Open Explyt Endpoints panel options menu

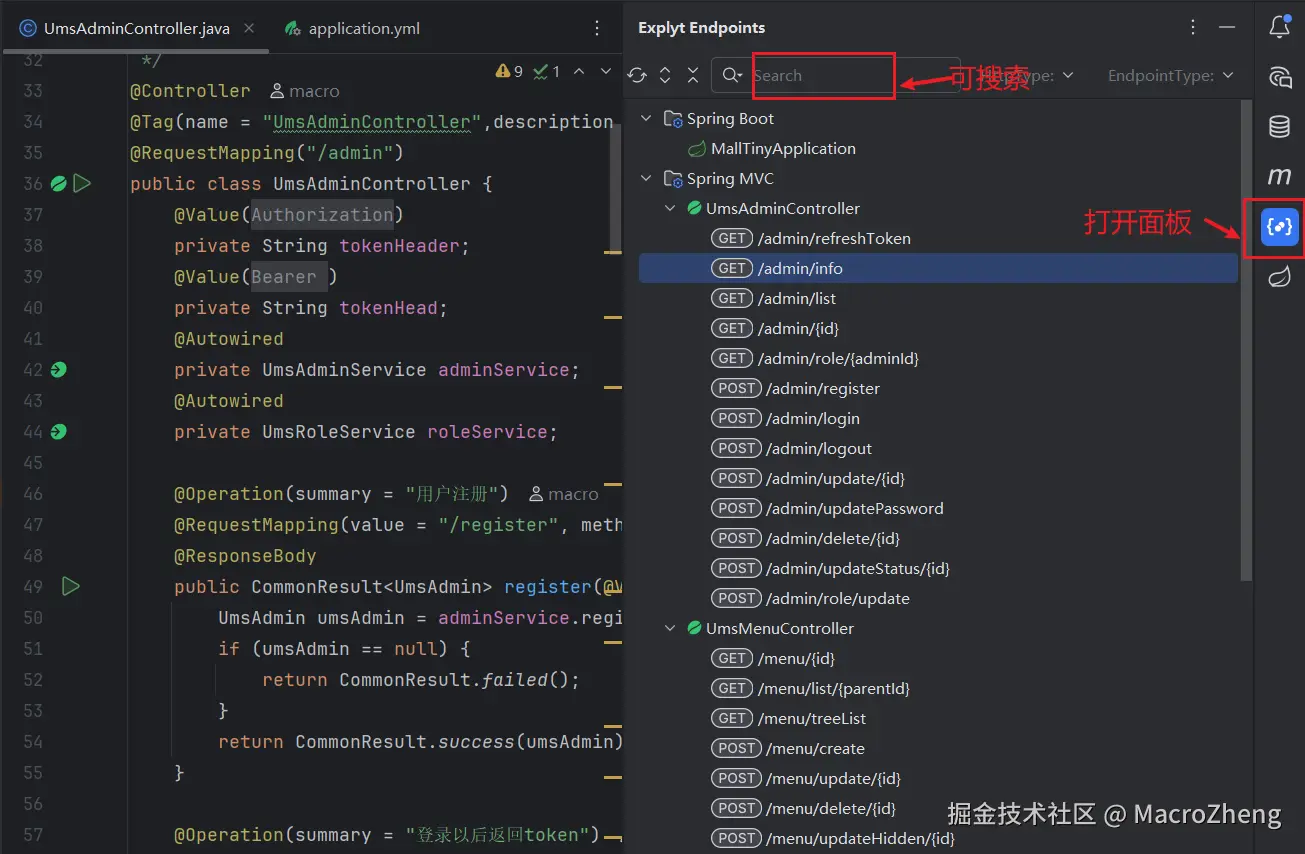1193,28
